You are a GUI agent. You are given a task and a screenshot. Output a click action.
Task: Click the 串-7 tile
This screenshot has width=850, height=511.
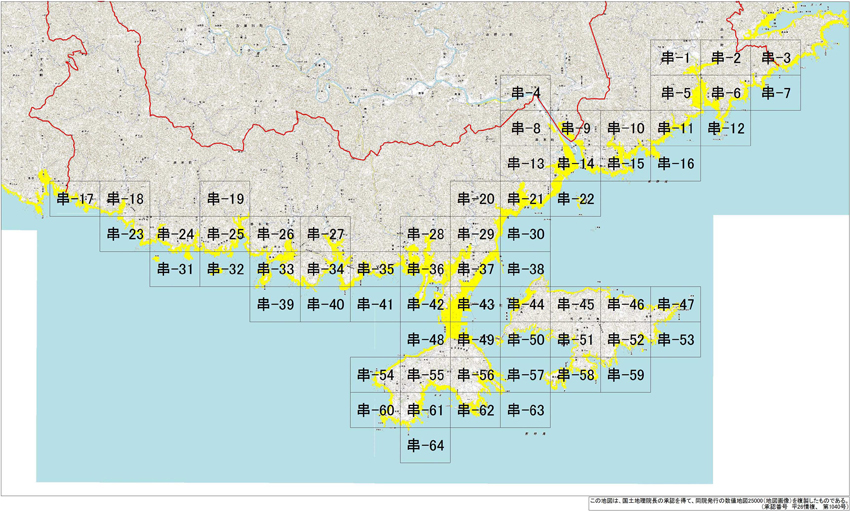[x=776, y=93]
